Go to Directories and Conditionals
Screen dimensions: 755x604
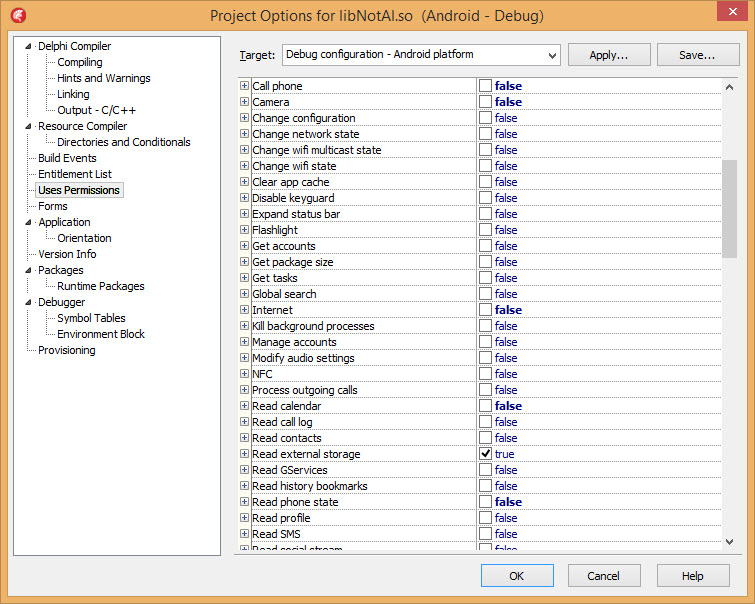tap(124, 142)
